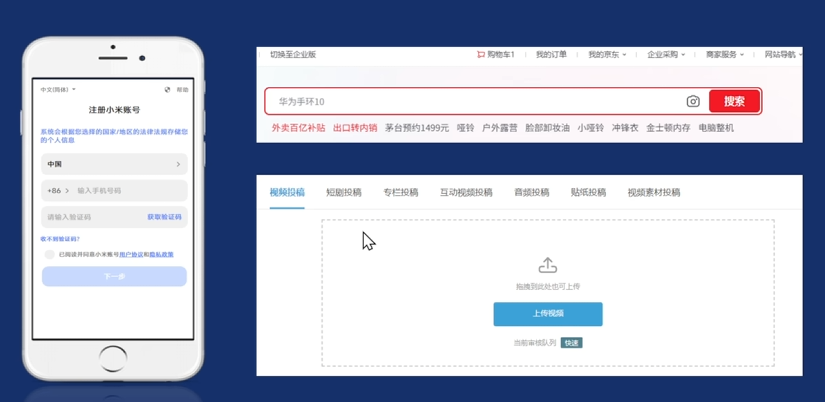Click the 输入手机号码 phone number field
The height and width of the screenshot is (402, 825).
[x=129, y=190]
